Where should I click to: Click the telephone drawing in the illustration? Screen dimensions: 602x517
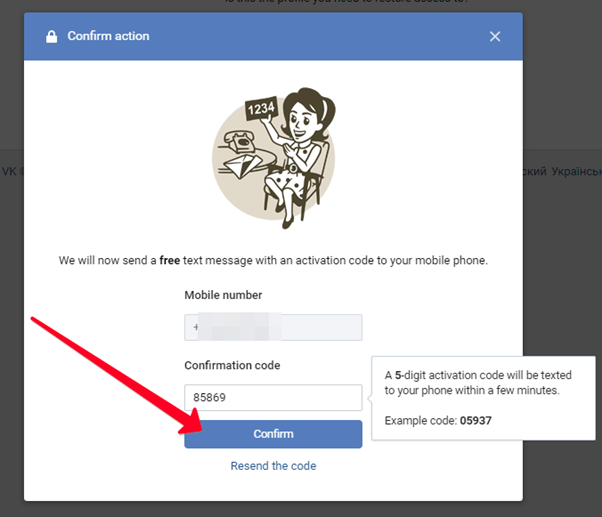tap(239, 141)
